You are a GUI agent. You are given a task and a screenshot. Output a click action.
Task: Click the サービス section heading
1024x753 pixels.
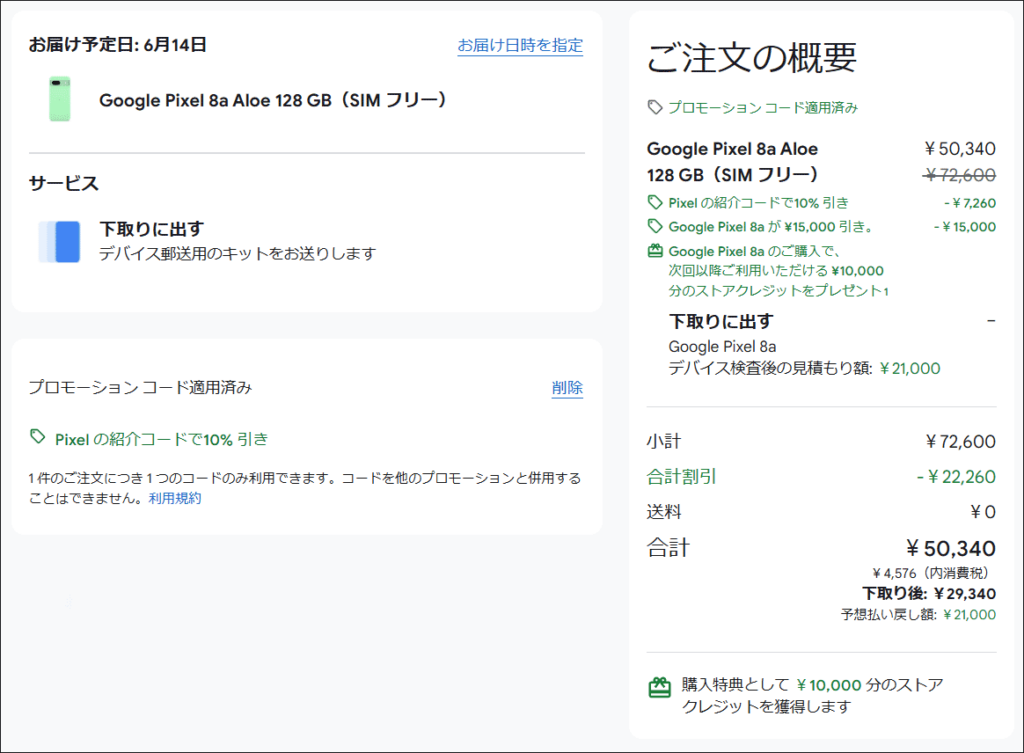pyautogui.click(x=63, y=184)
